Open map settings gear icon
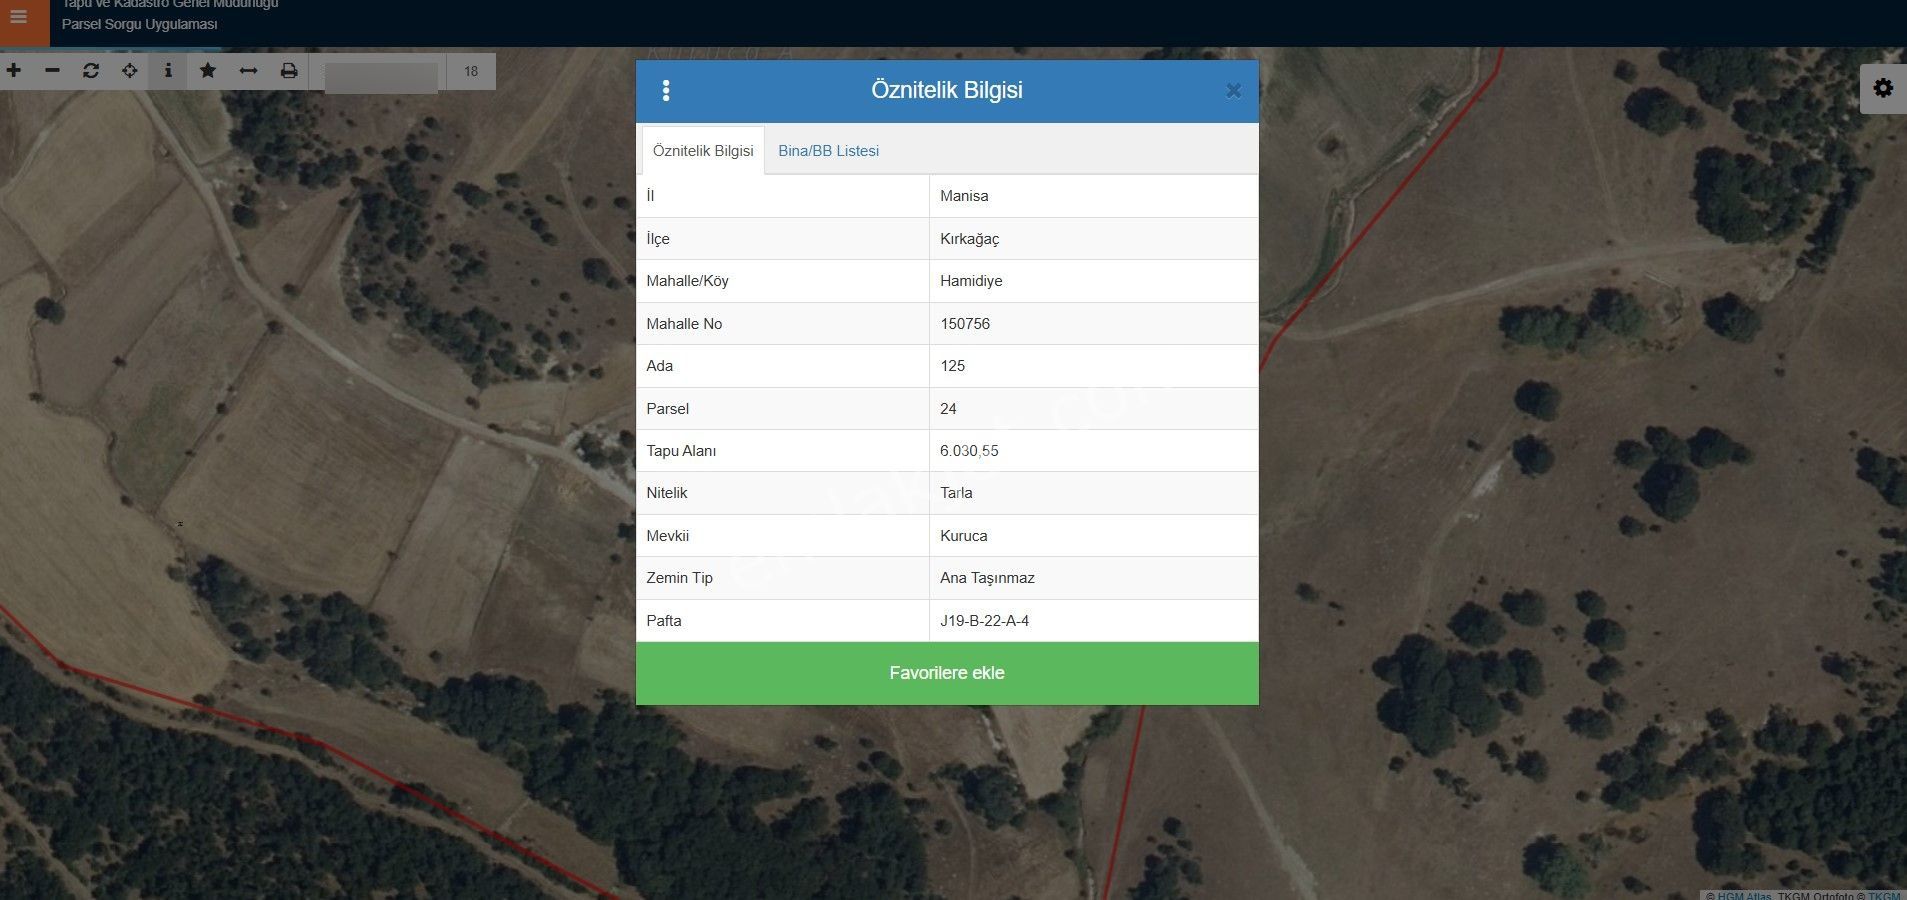Image resolution: width=1907 pixels, height=900 pixels. (1883, 88)
